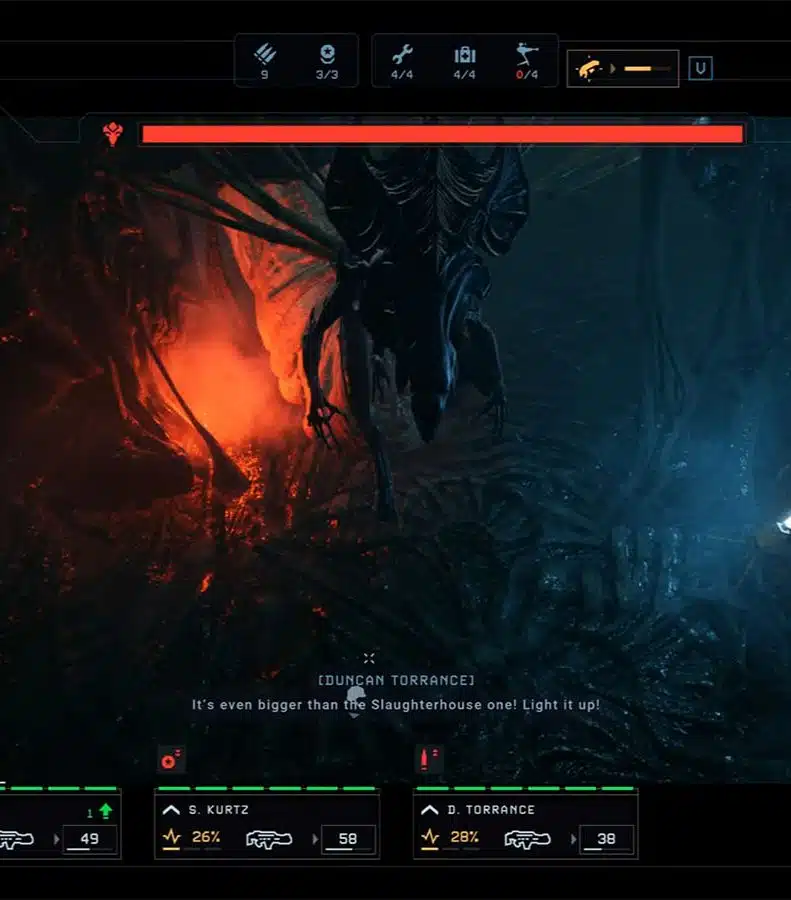Click S. Kurtz's ammo count 58 box
The image size is (791, 900).
tap(348, 839)
